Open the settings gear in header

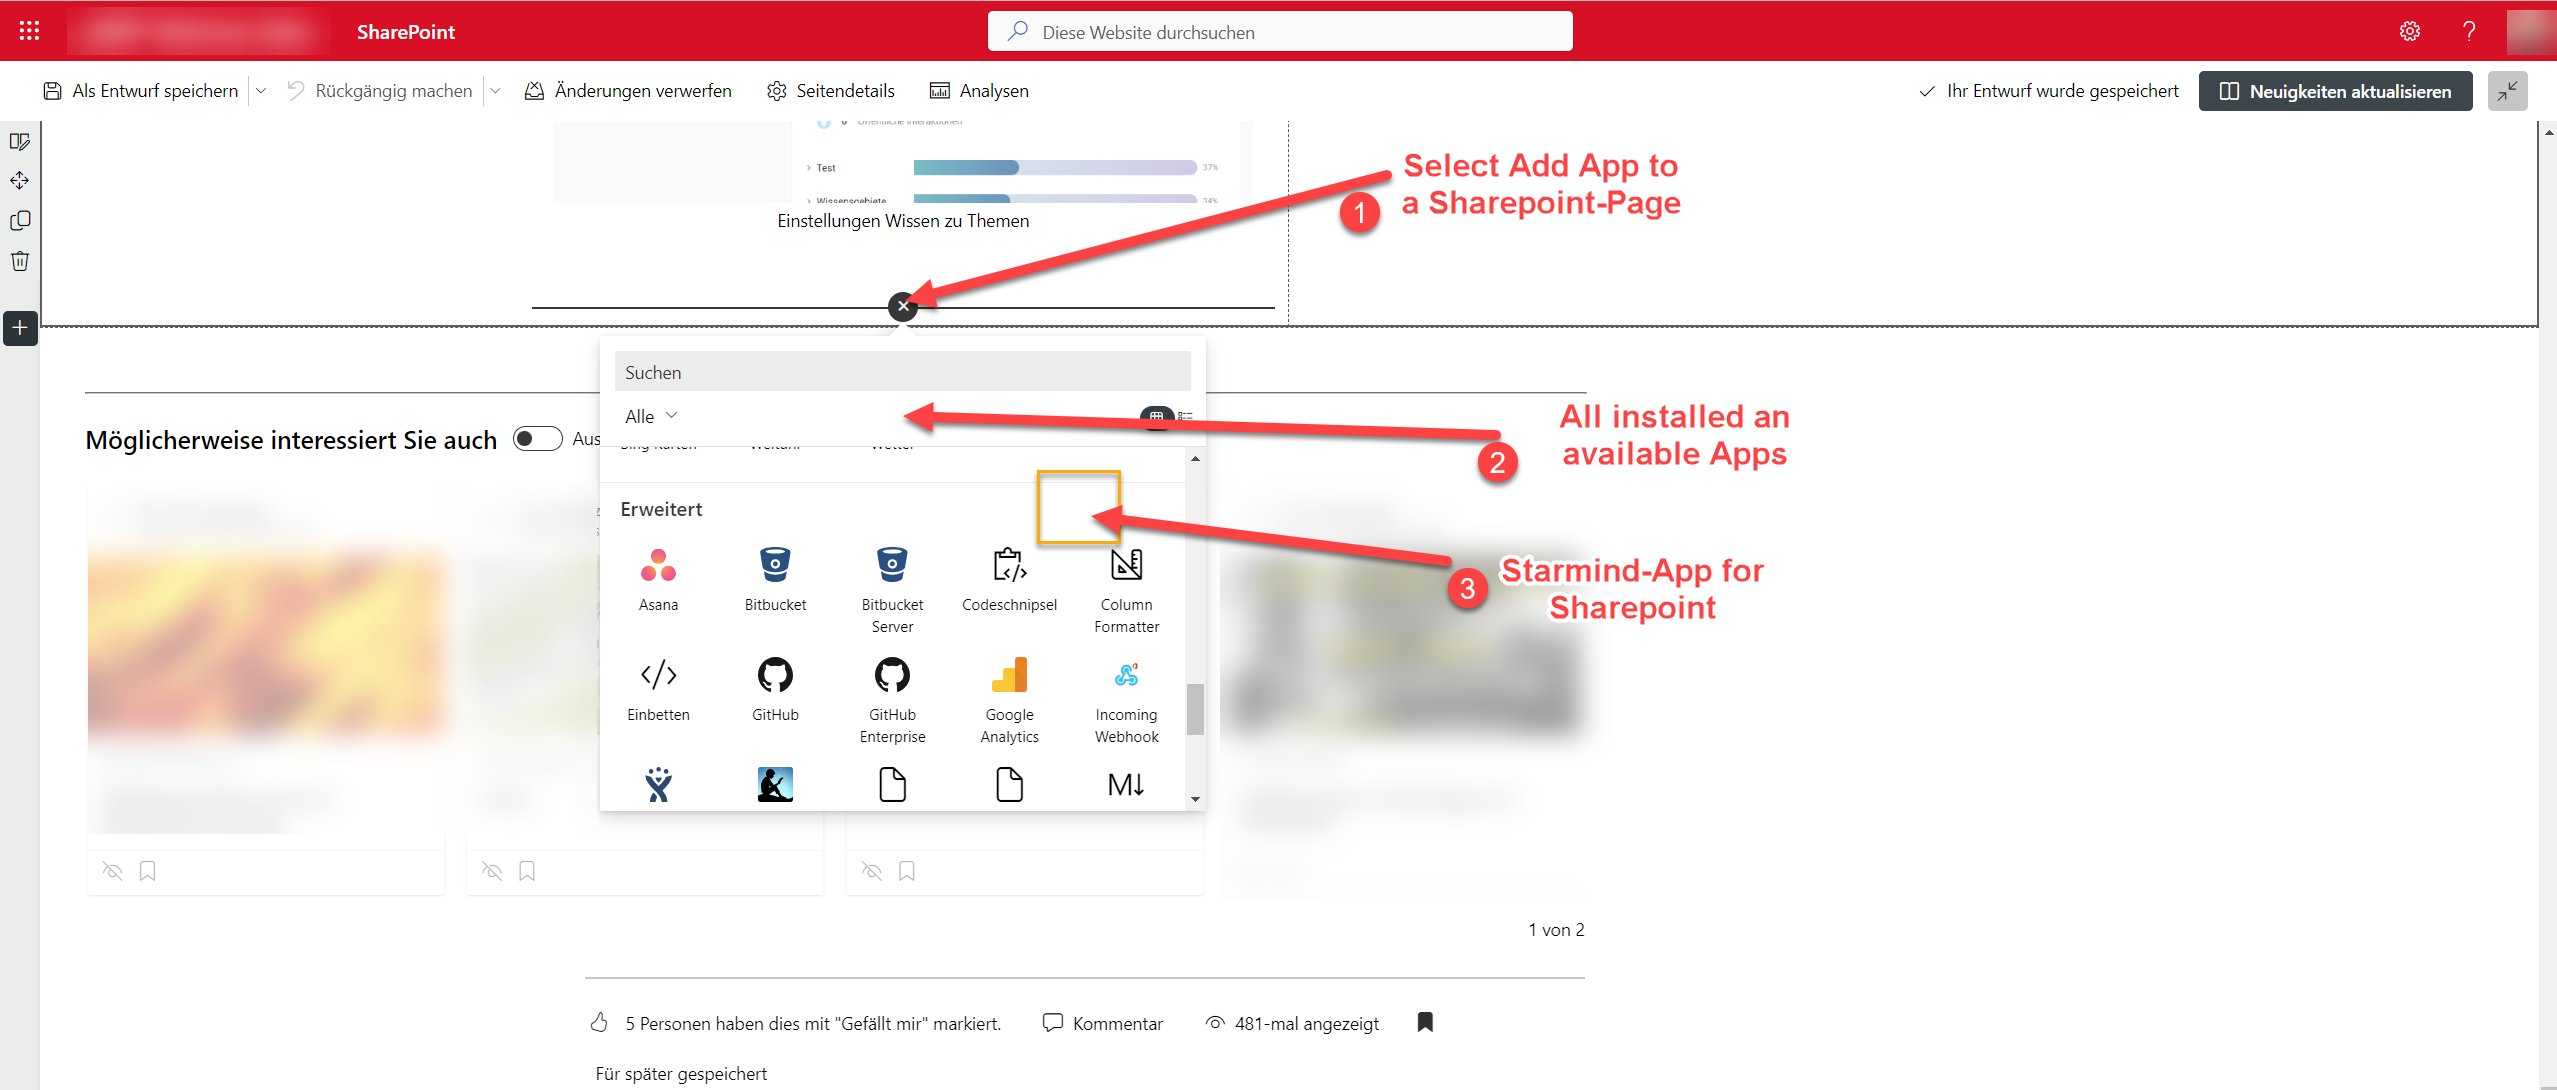pyautogui.click(x=2410, y=31)
